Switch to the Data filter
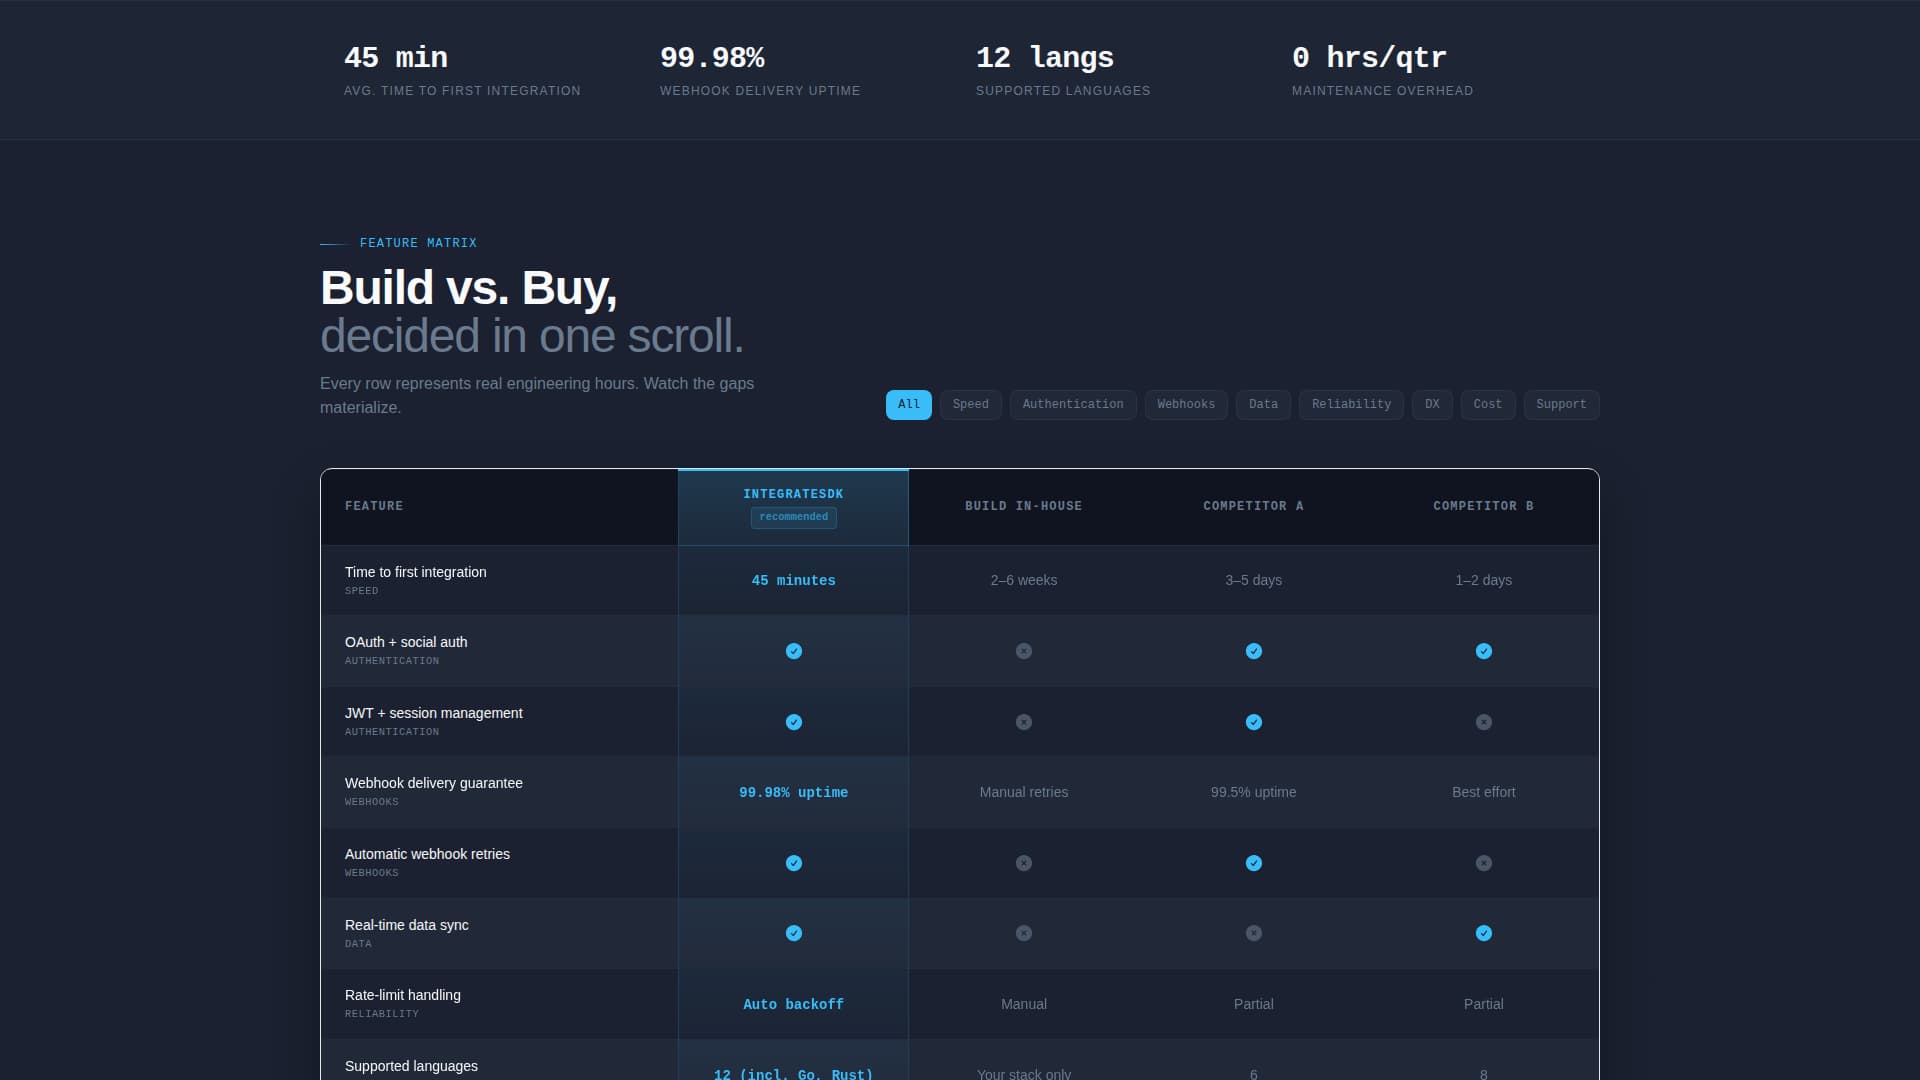 point(1263,404)
